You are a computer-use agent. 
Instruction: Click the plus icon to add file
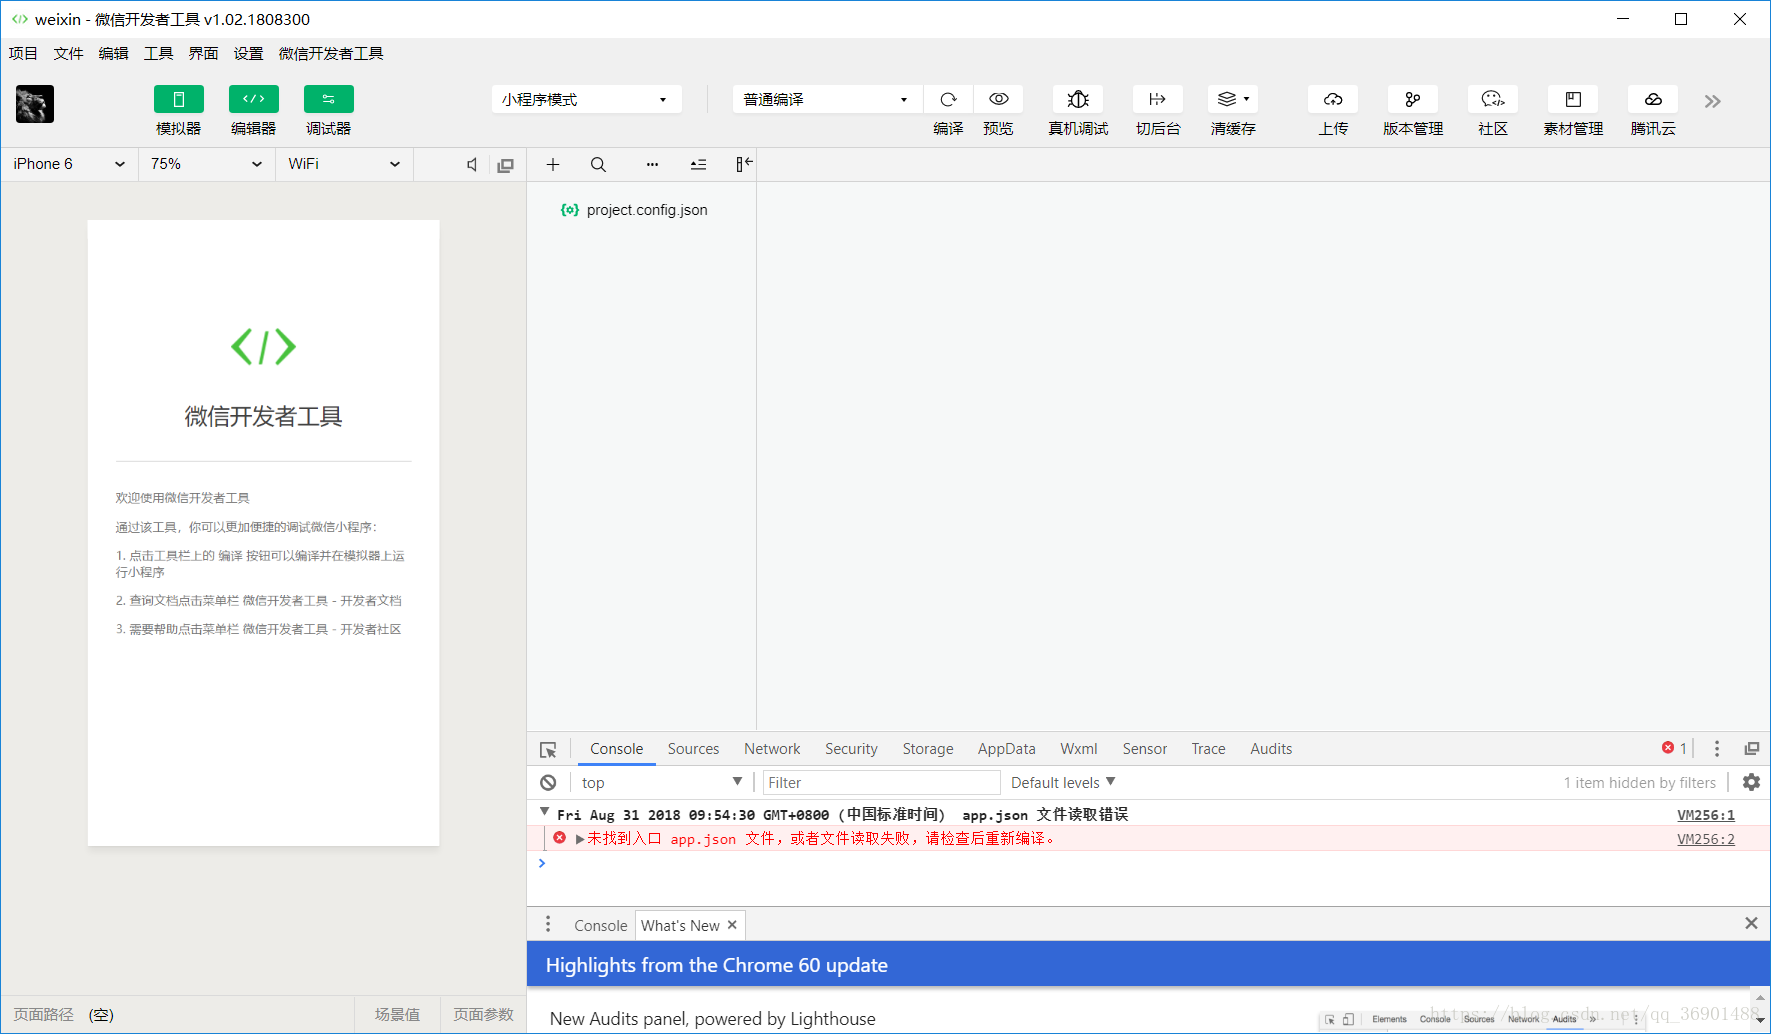(553, 164)
